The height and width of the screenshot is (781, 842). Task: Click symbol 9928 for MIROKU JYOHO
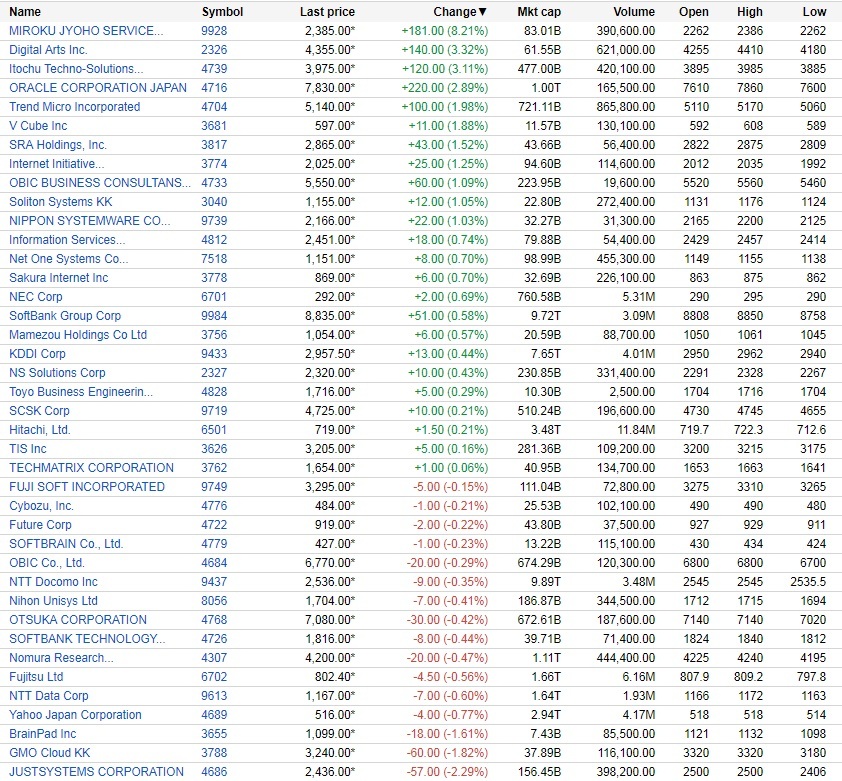click(214, 31)
